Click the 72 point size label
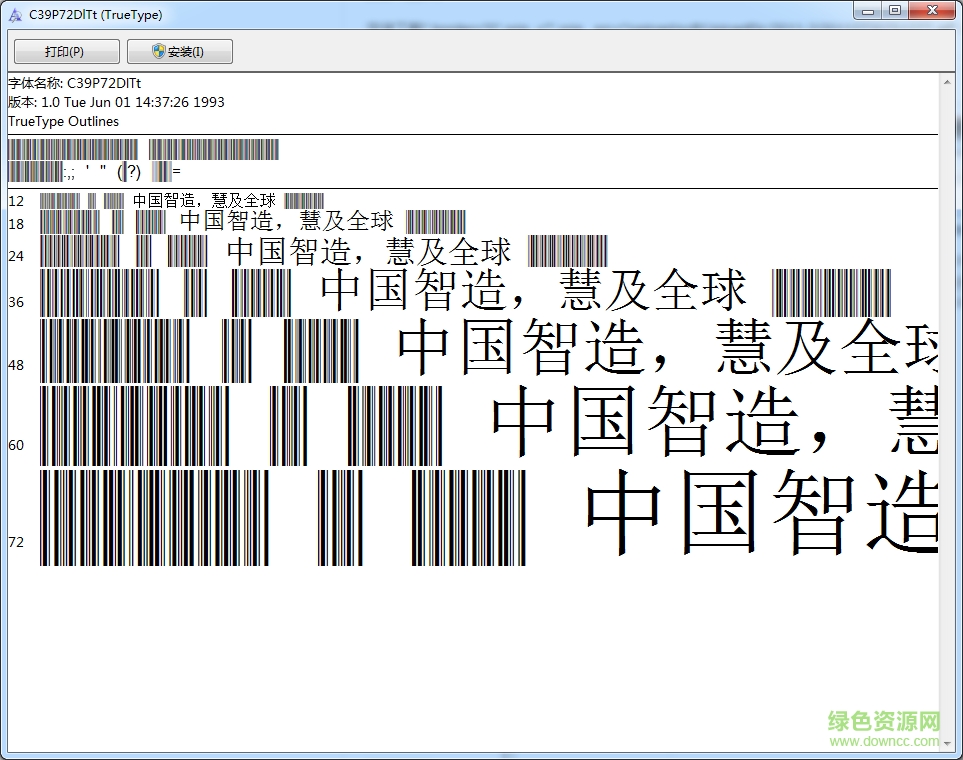This screenshot has height=760, width=963. coord(16,542)
